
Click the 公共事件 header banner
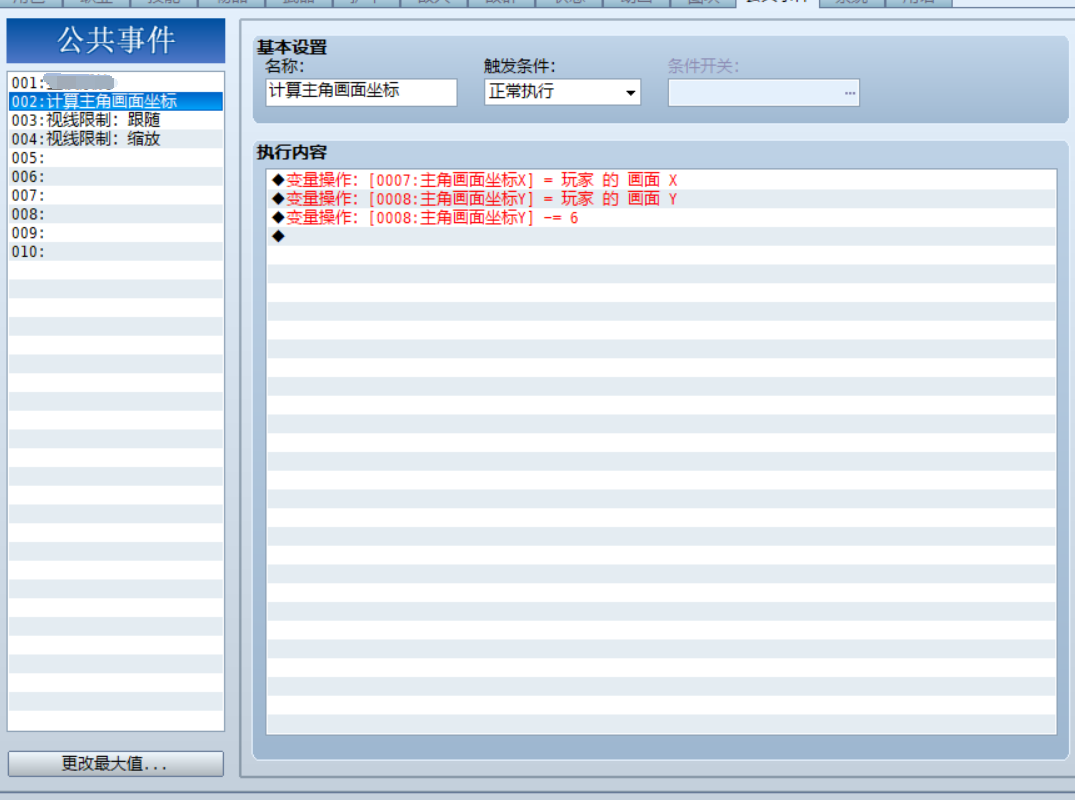coord(116,40)
